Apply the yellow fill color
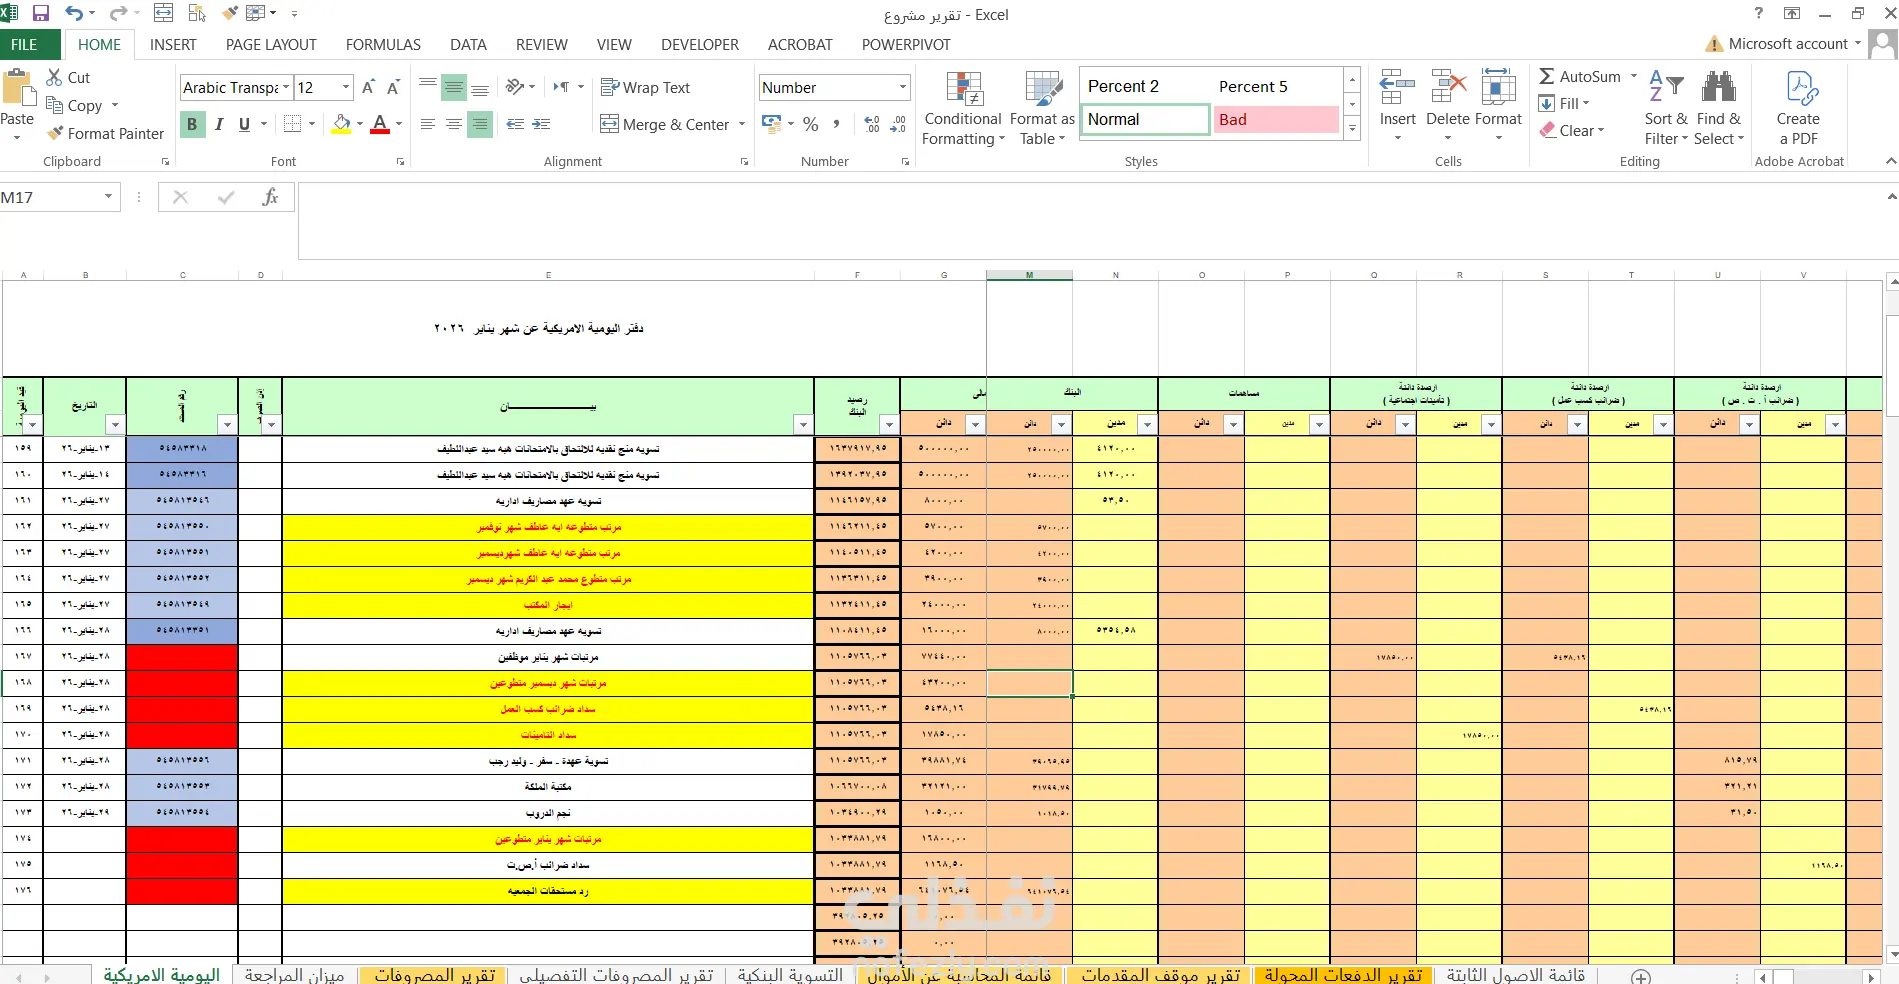Viewport: 1899px width, 984px height. point(342,124)
